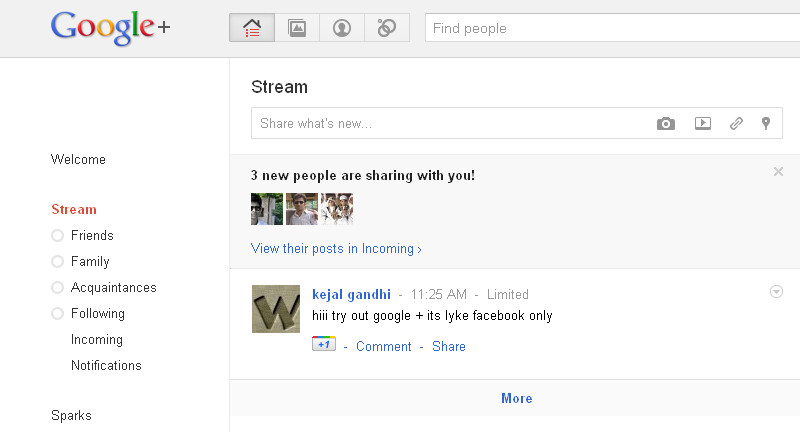Open third new person's photo thumbnail
The width and height of the screenshot is (800, 432).
[x=337, y=209]
